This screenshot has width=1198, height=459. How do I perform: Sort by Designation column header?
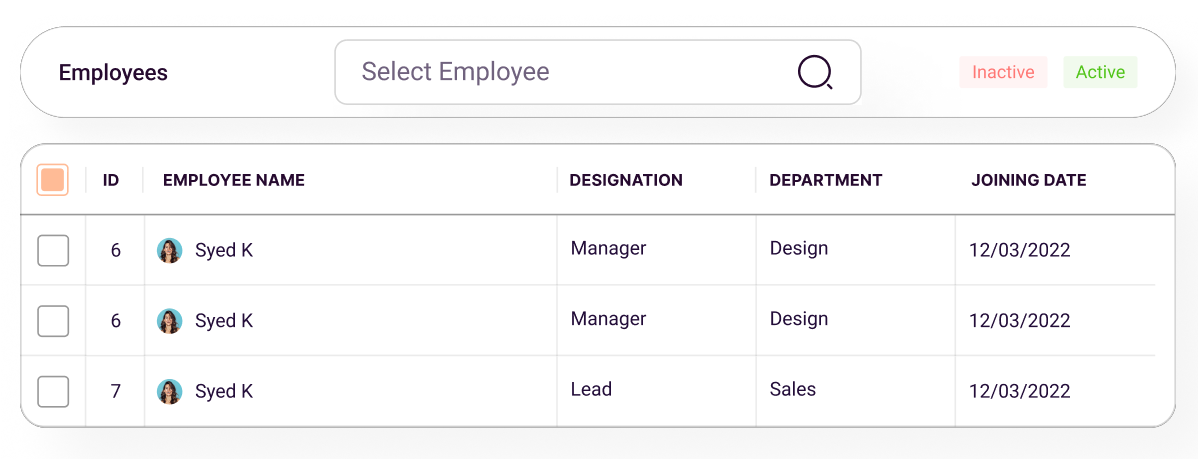point(626,180)
